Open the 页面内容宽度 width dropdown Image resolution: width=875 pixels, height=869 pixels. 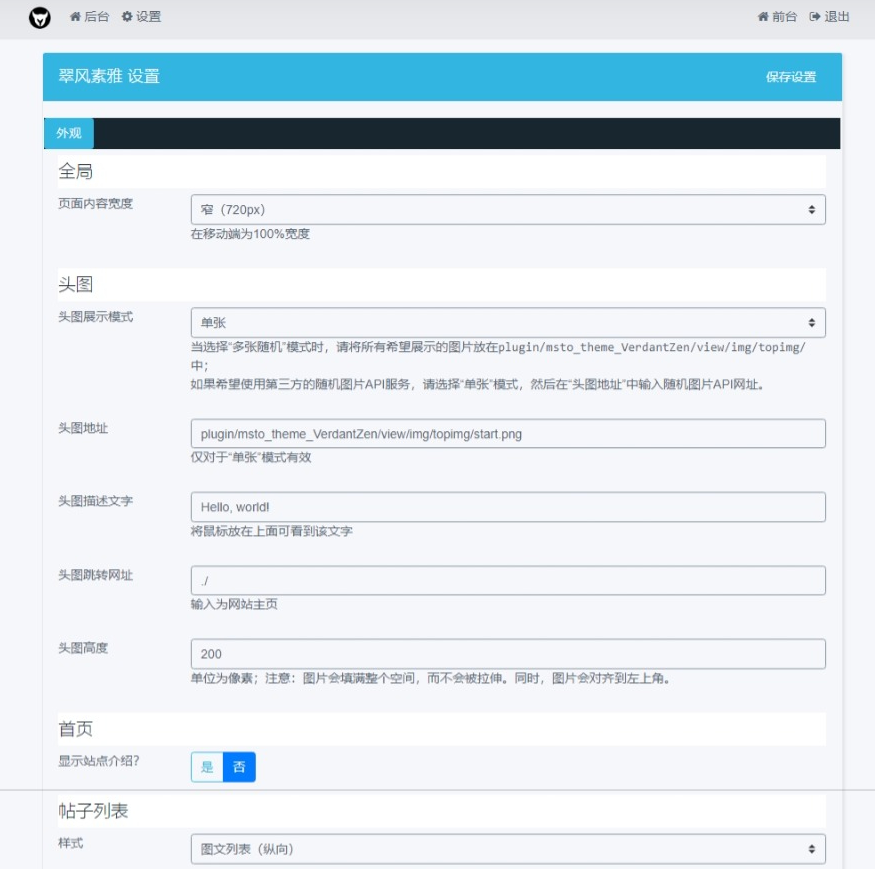coord(510,209)
